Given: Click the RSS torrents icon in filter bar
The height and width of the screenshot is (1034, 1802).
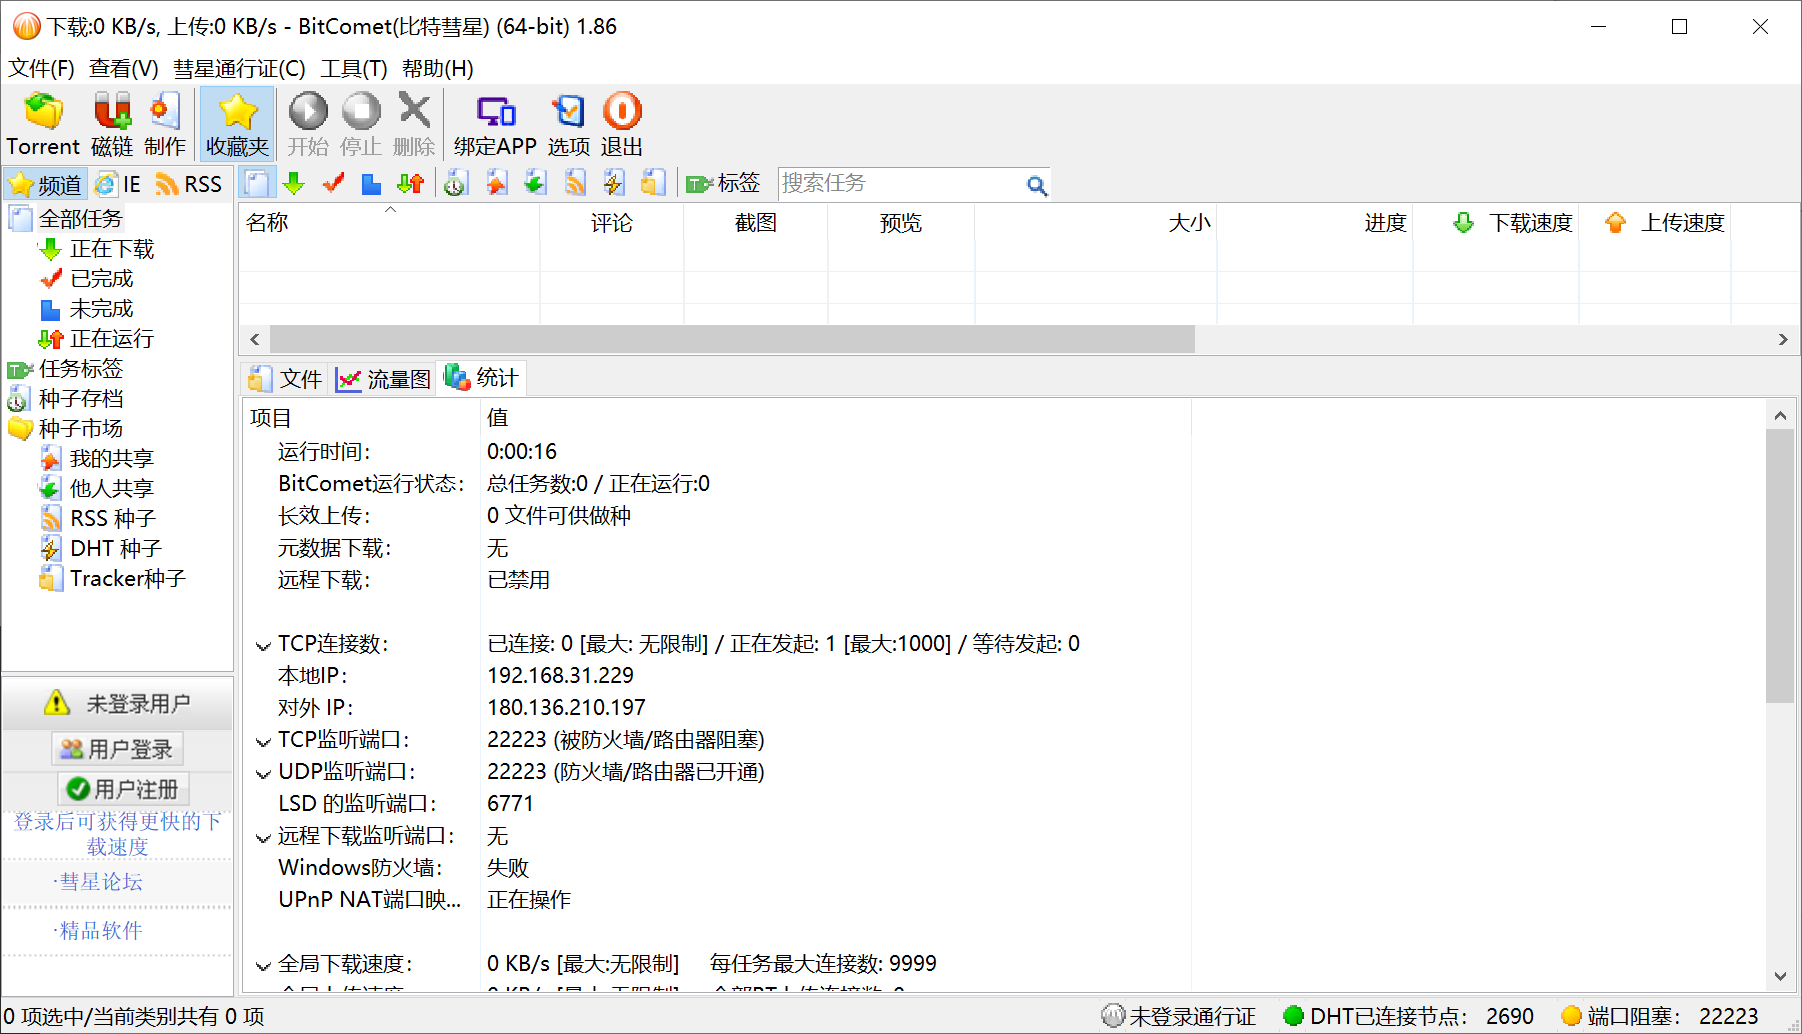Looking at the screenshot, I should [x=575, y=183].
